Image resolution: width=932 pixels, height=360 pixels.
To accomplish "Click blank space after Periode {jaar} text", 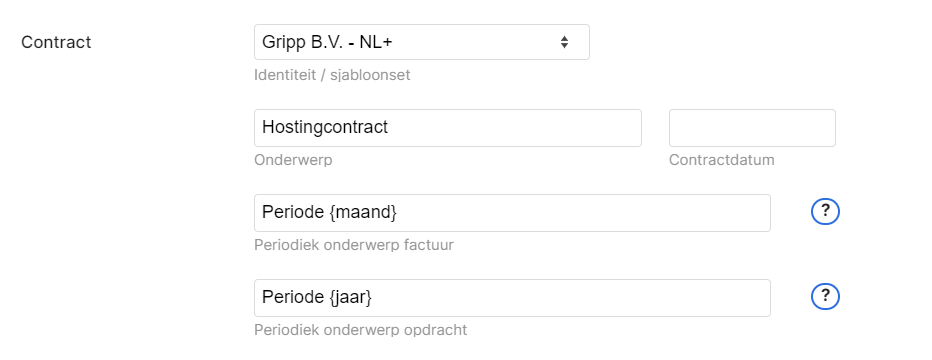I will point(571,298).
